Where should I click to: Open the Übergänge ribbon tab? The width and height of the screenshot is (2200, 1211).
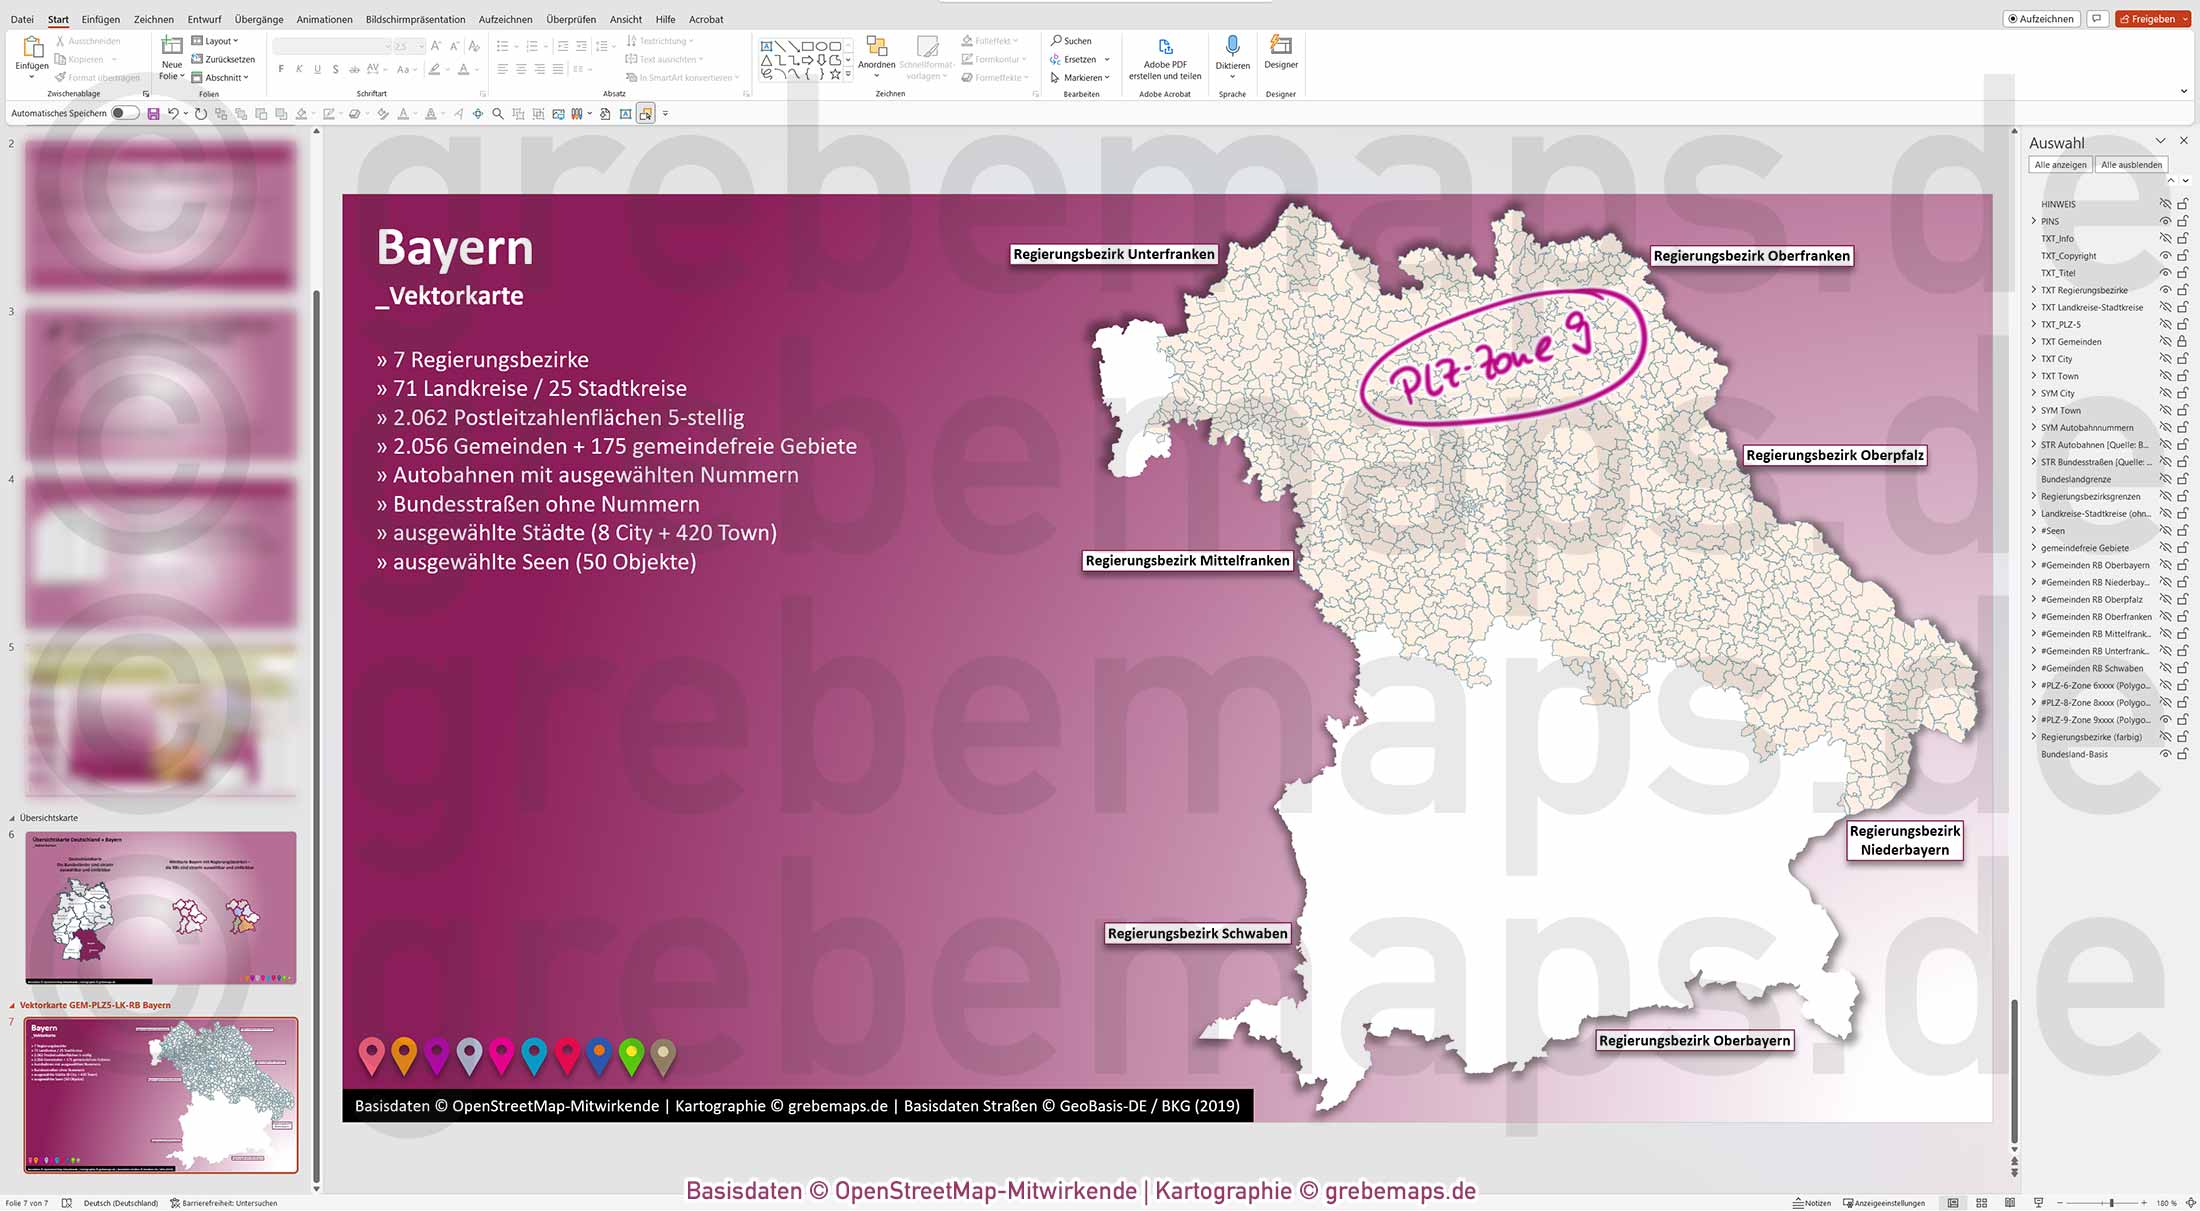[x=259, y=19]
